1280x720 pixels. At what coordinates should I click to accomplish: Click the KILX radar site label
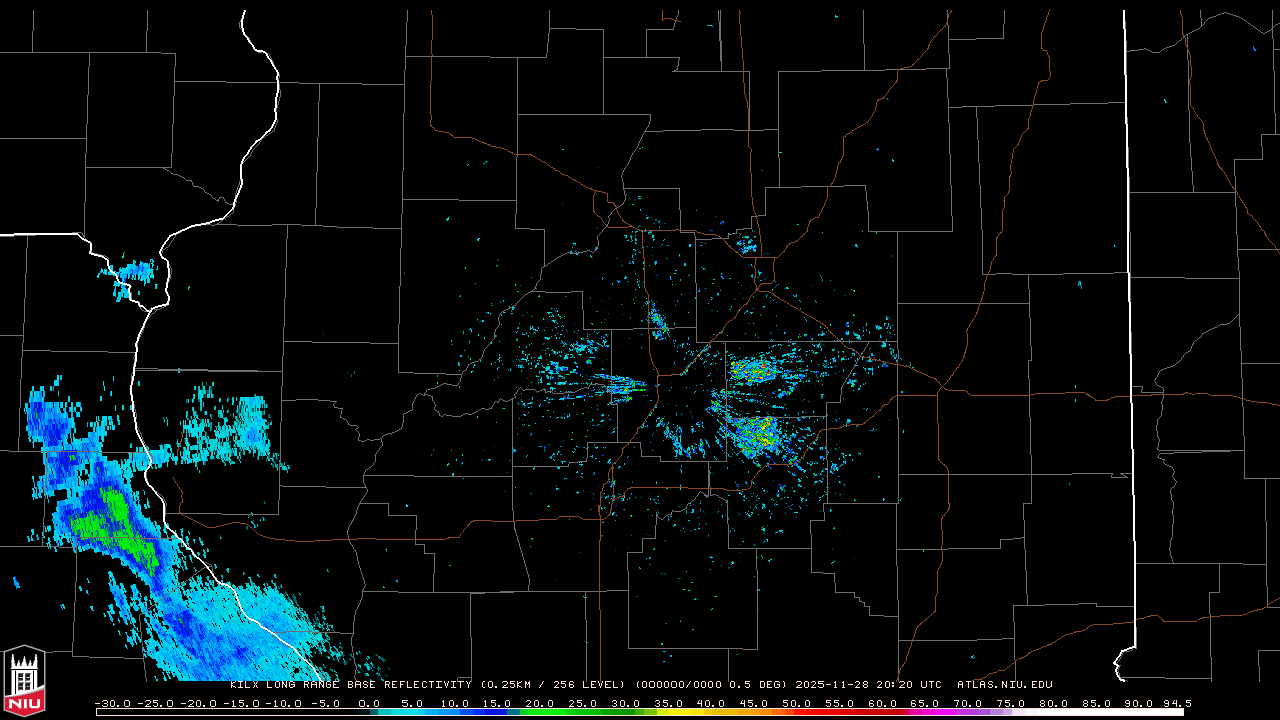[246, 685]
